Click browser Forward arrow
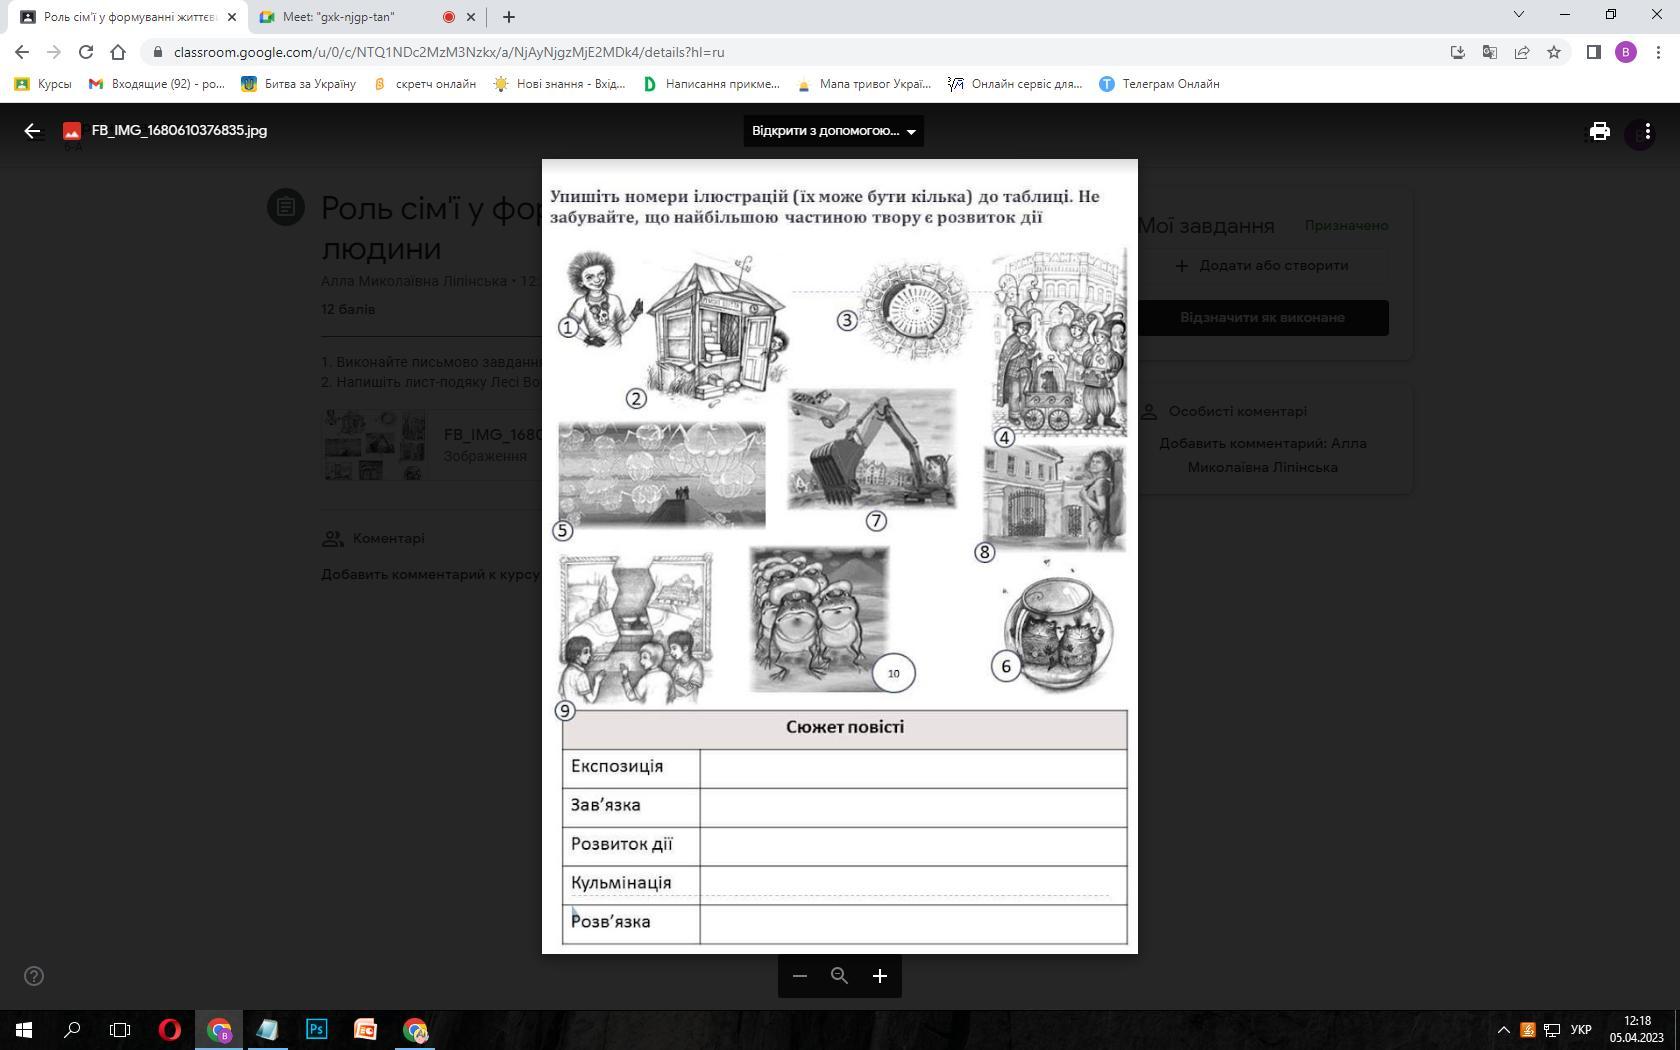This screenshot has height=1050, width=1680. (x=54, y=52)
